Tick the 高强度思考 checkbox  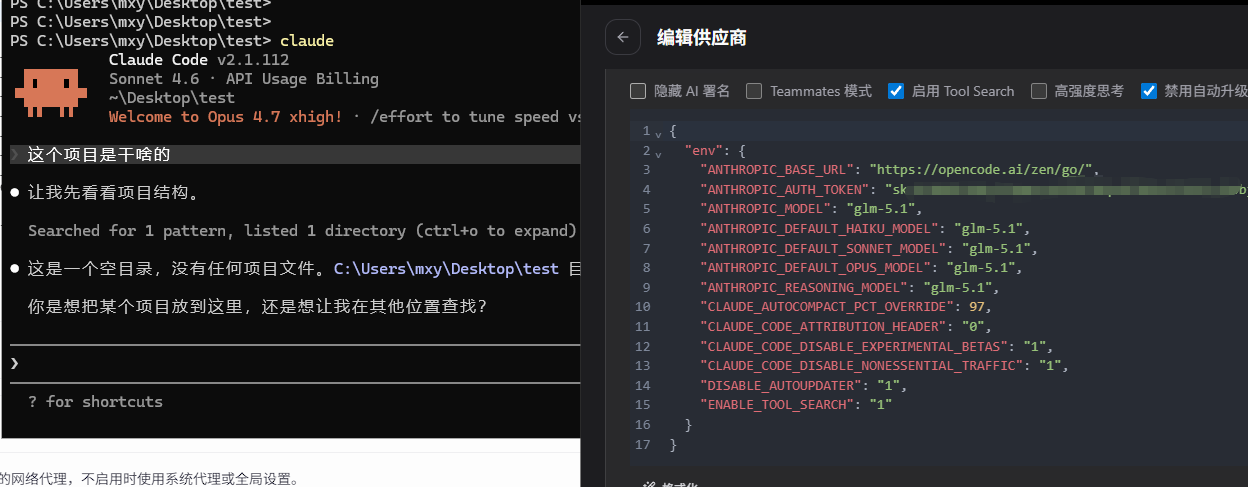(1038, 91)
